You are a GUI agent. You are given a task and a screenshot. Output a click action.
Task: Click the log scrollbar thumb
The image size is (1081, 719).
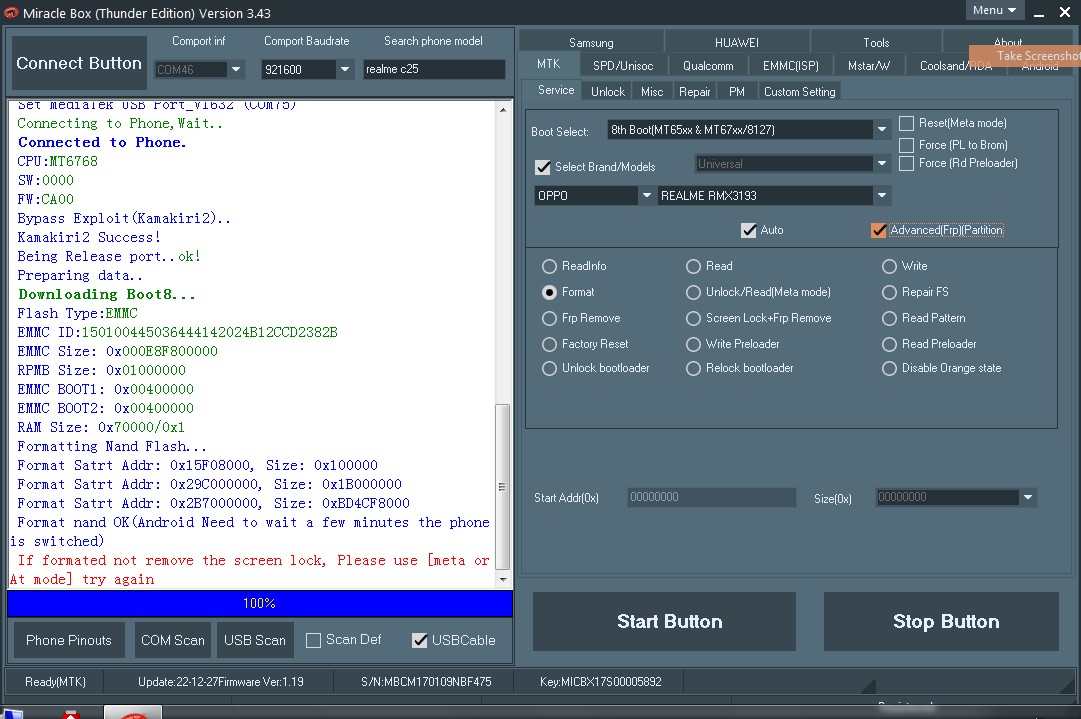click(503, 486)
